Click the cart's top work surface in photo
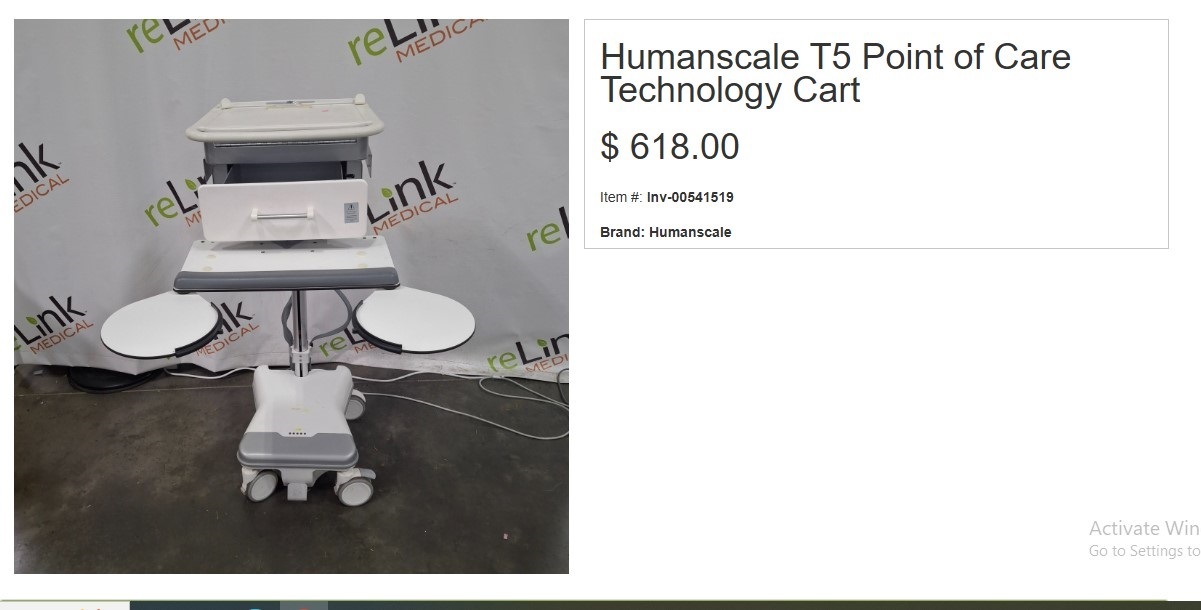1201x610 pixels. click(284, 117)
